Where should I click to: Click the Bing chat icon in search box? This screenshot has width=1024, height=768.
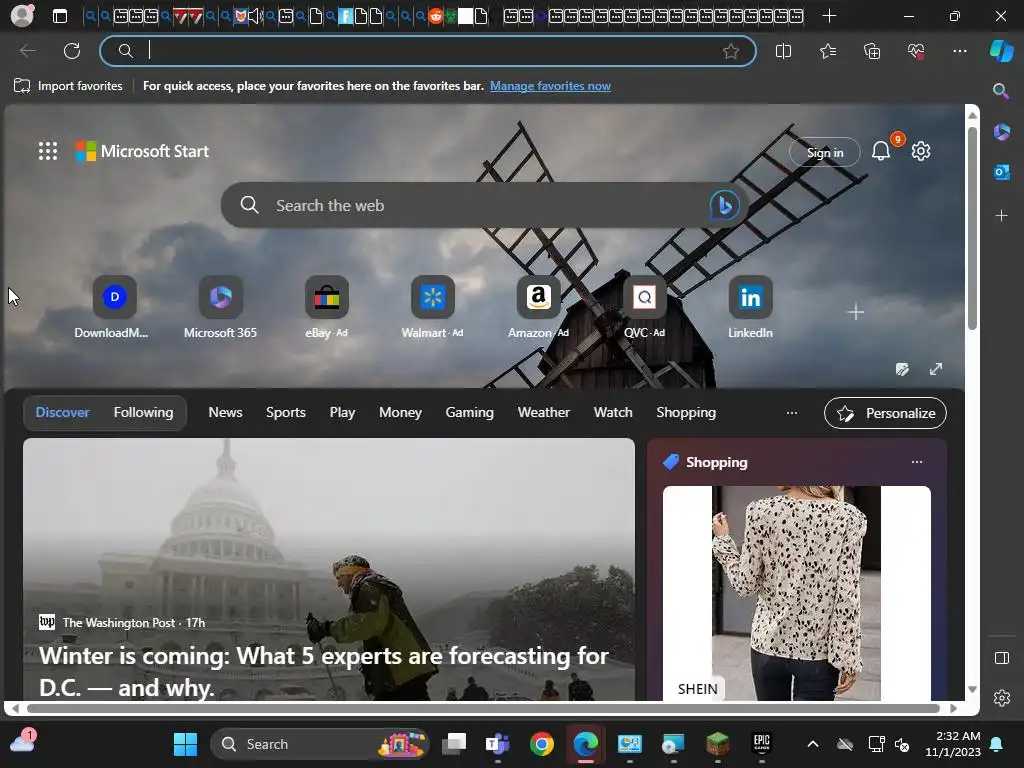(724, 205)
